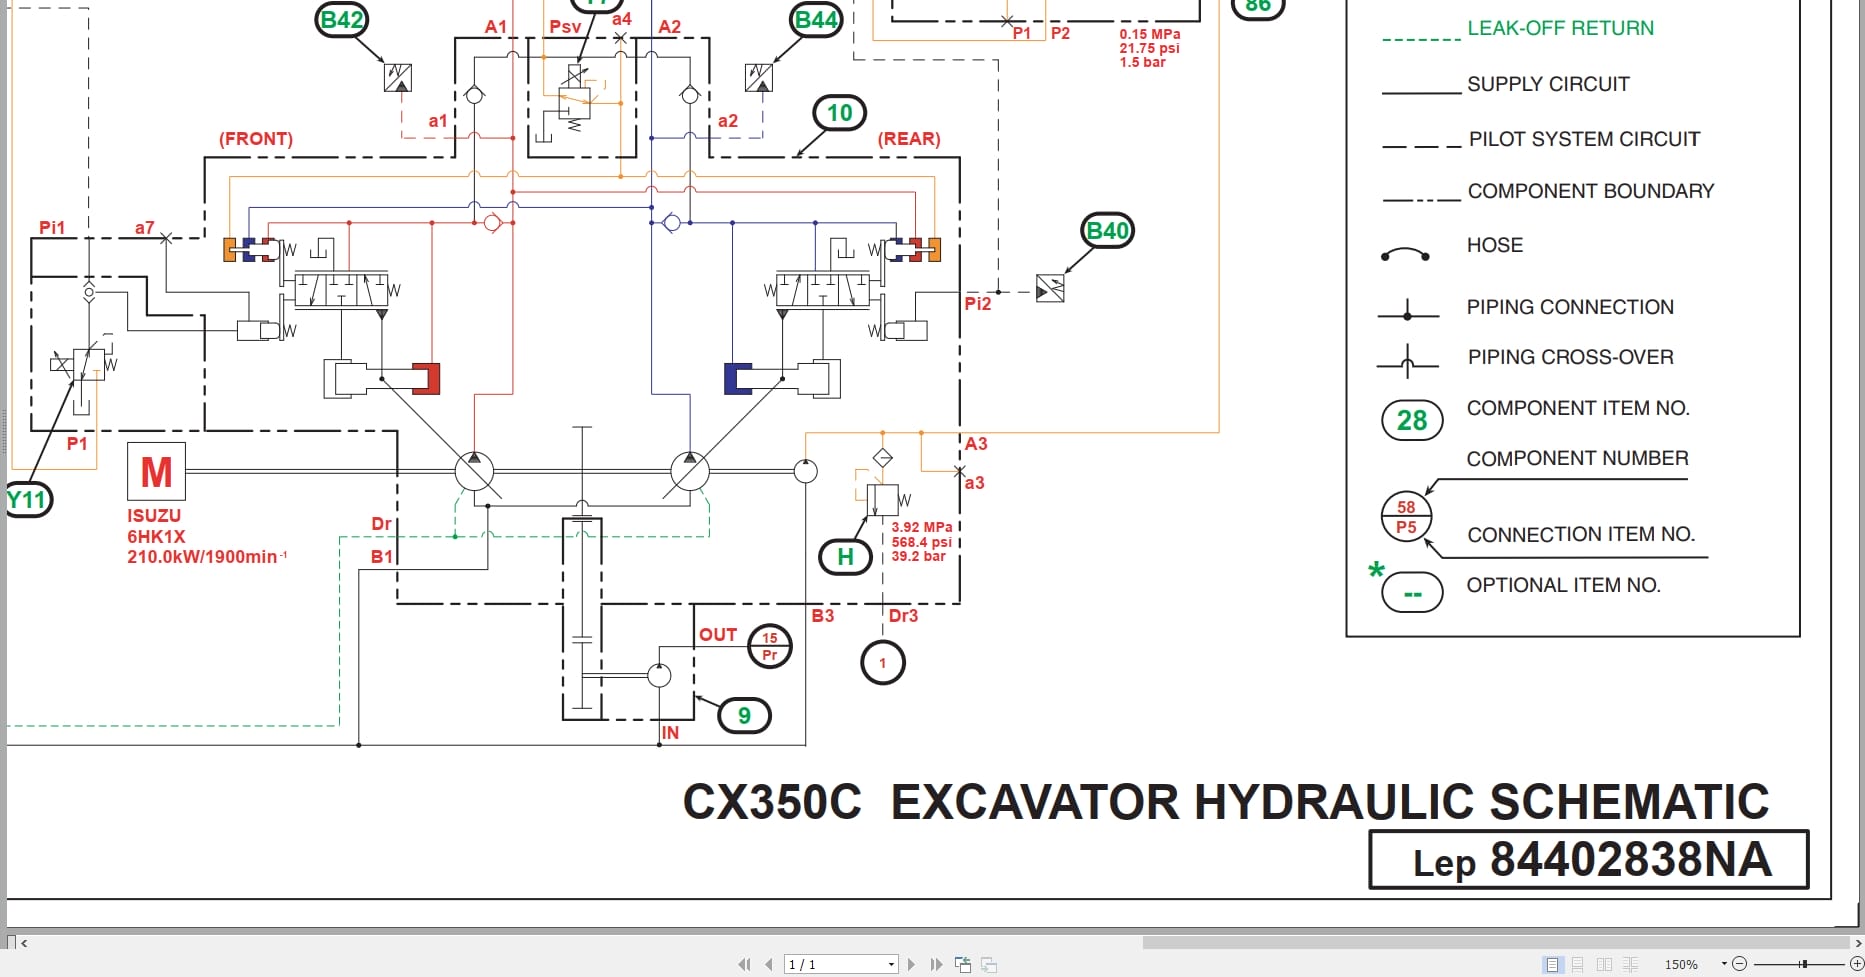Click the vertical scrollbar on the right edge
Image resolution: width=1865 pixels, height=977 pixels.
pos(1858,450)
